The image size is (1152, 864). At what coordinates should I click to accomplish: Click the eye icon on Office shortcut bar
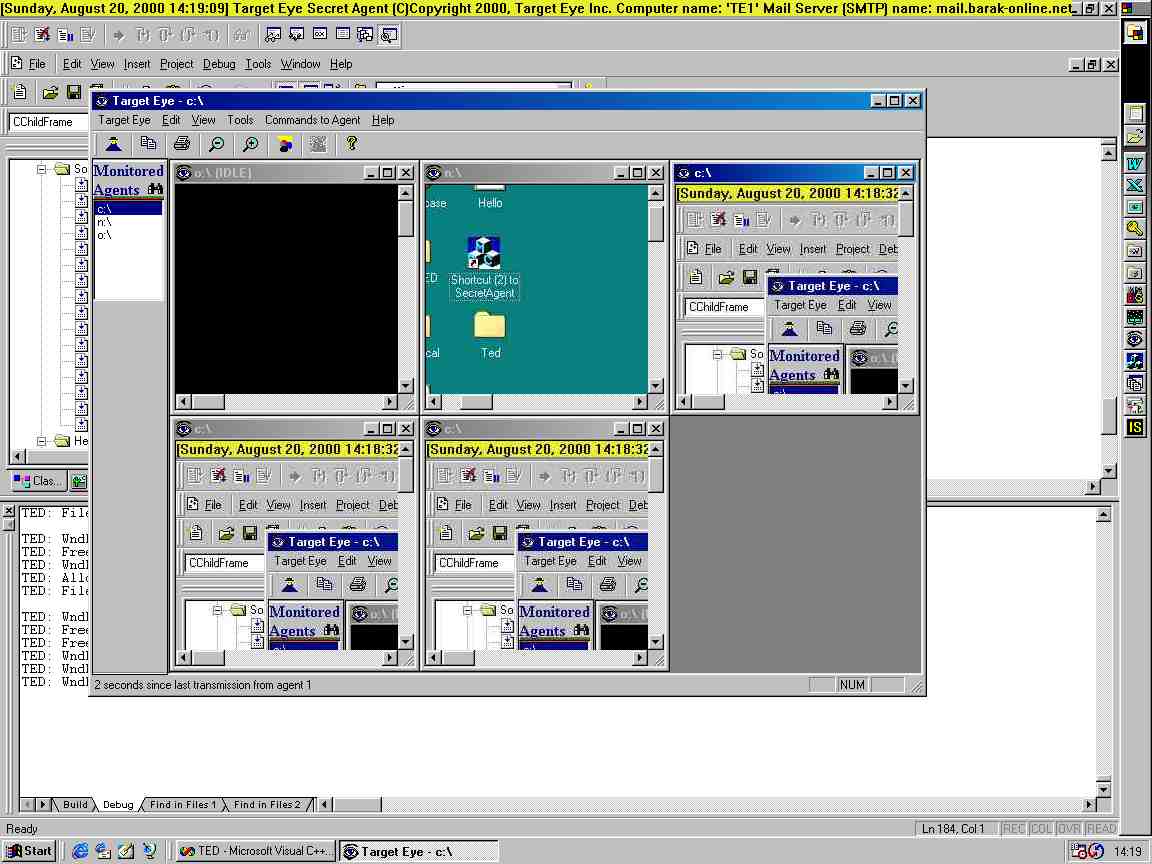click(1135, 339)
